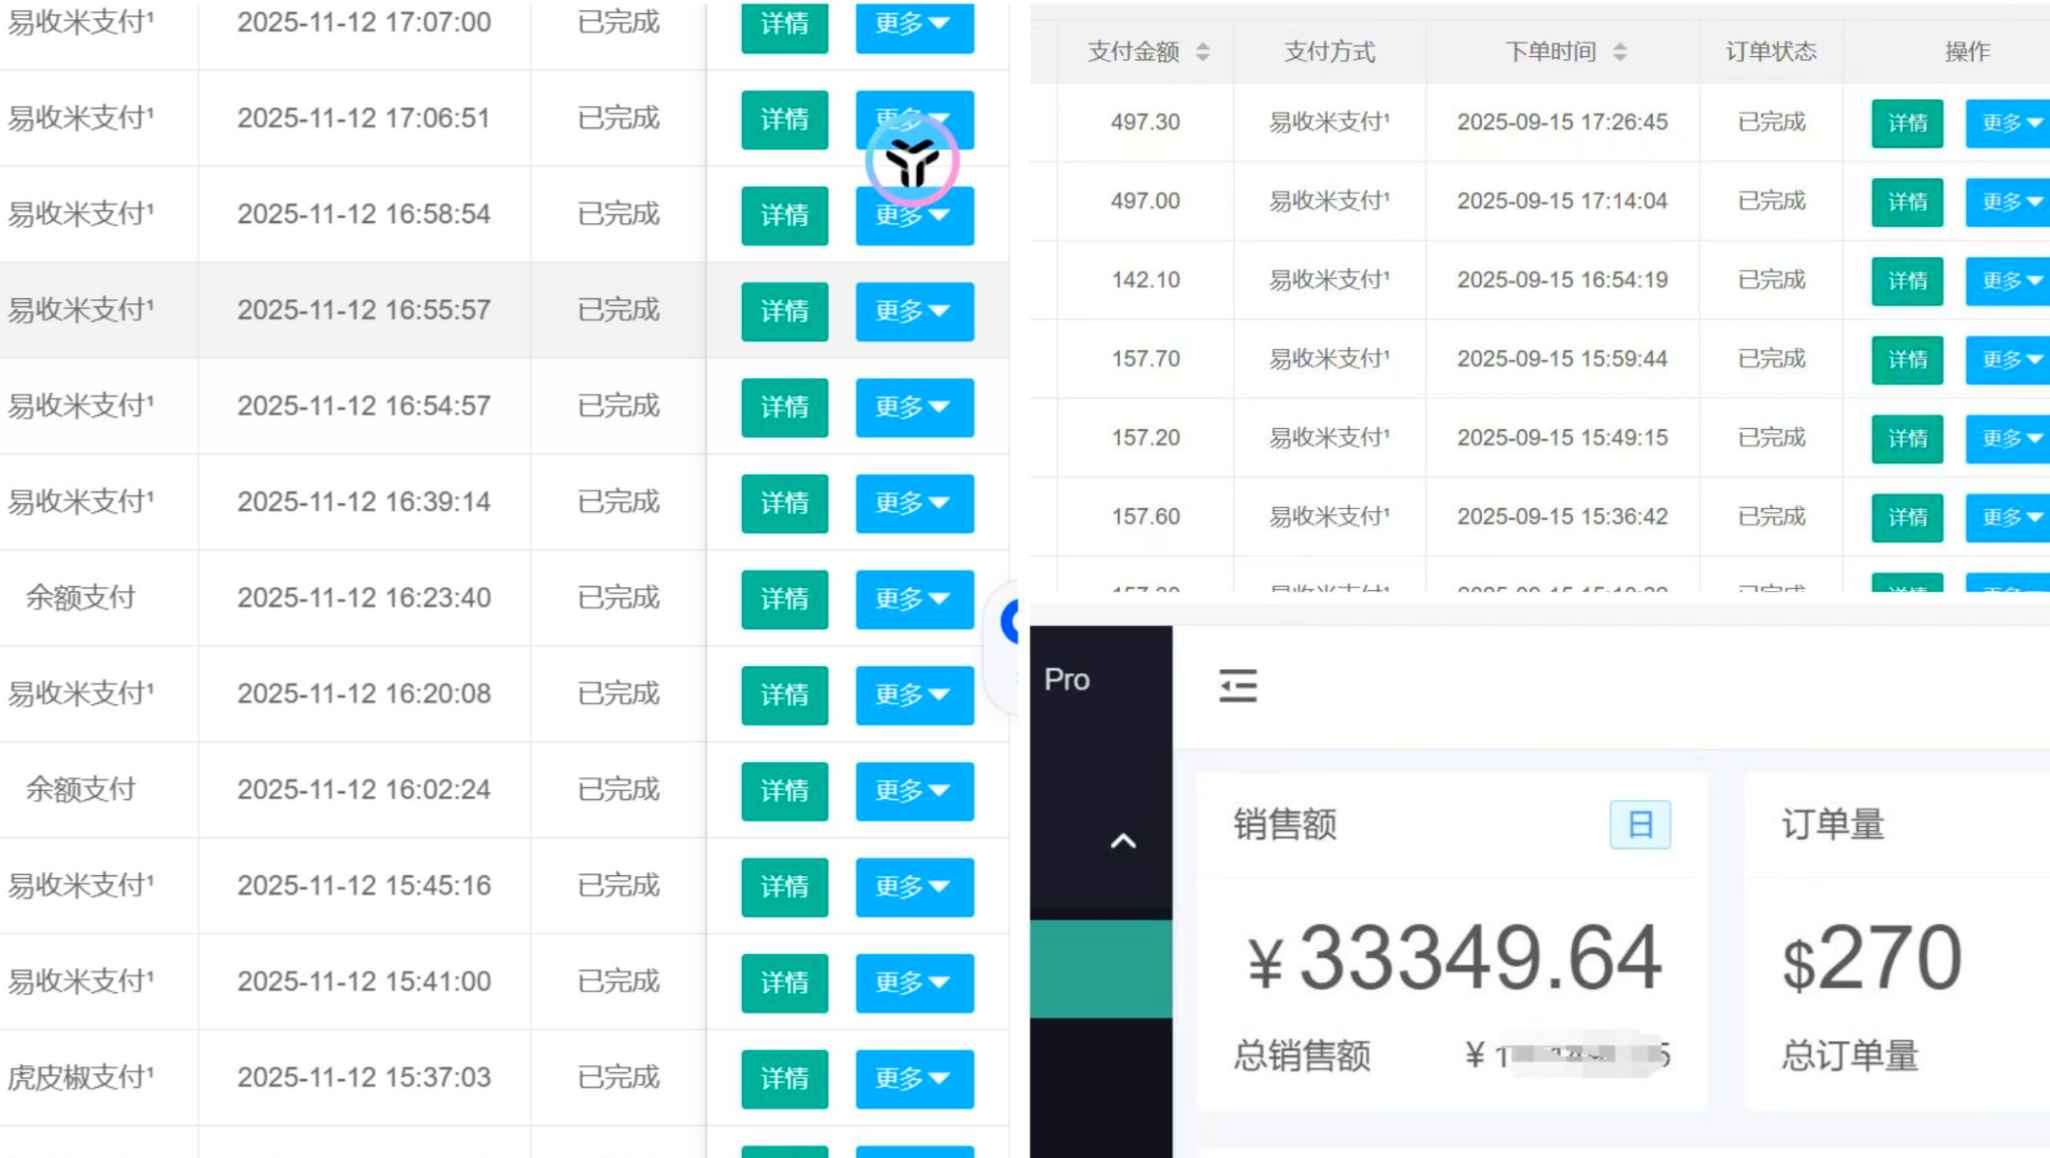Select the green highlighted sidebar menu item
Screen dimensions: 2050x1158
pyautogui.click(x=1100, y=967)
